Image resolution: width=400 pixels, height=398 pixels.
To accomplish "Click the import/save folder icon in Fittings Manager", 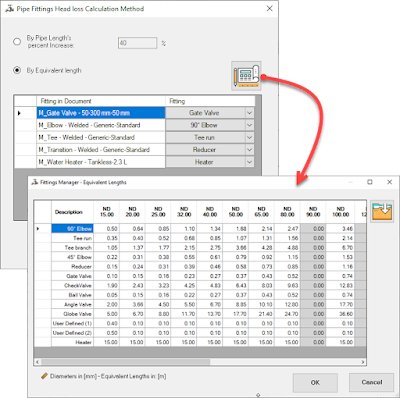I will 382,211.
